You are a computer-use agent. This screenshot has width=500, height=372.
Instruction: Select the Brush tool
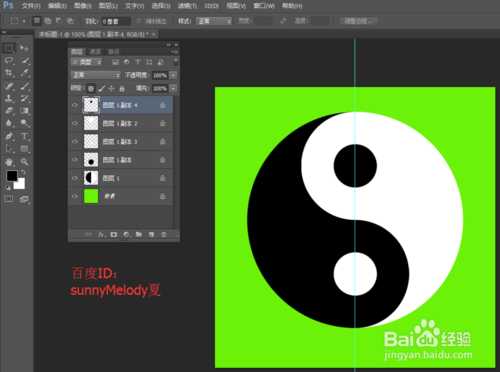point(24,86)
